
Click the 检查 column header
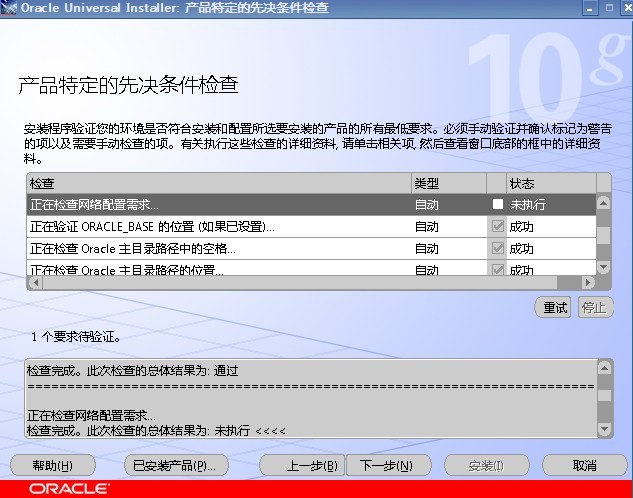(219, 184)
